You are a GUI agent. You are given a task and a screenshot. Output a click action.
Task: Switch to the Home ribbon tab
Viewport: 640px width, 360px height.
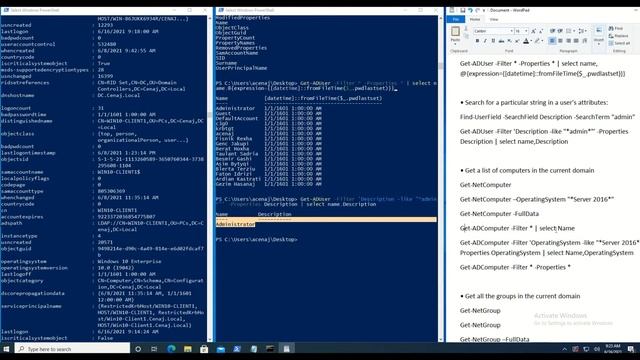click(475, 19)
